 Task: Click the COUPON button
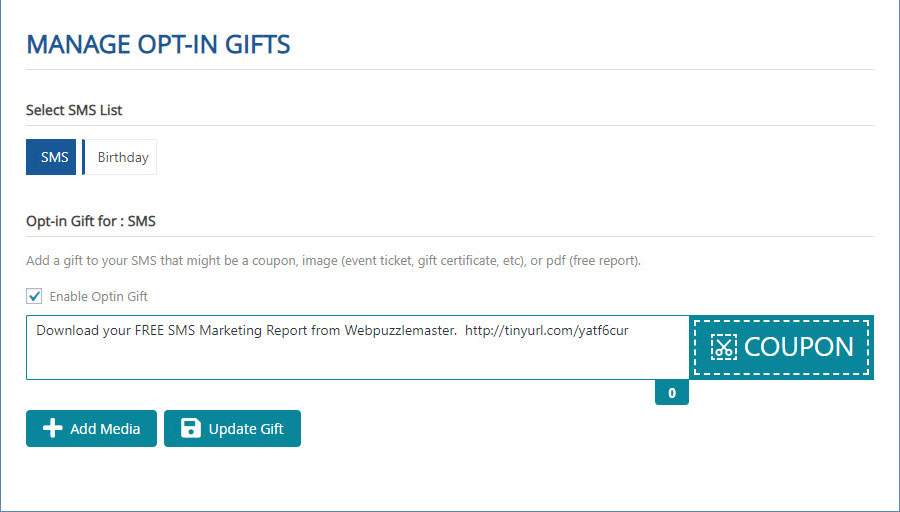click(781, 347)
